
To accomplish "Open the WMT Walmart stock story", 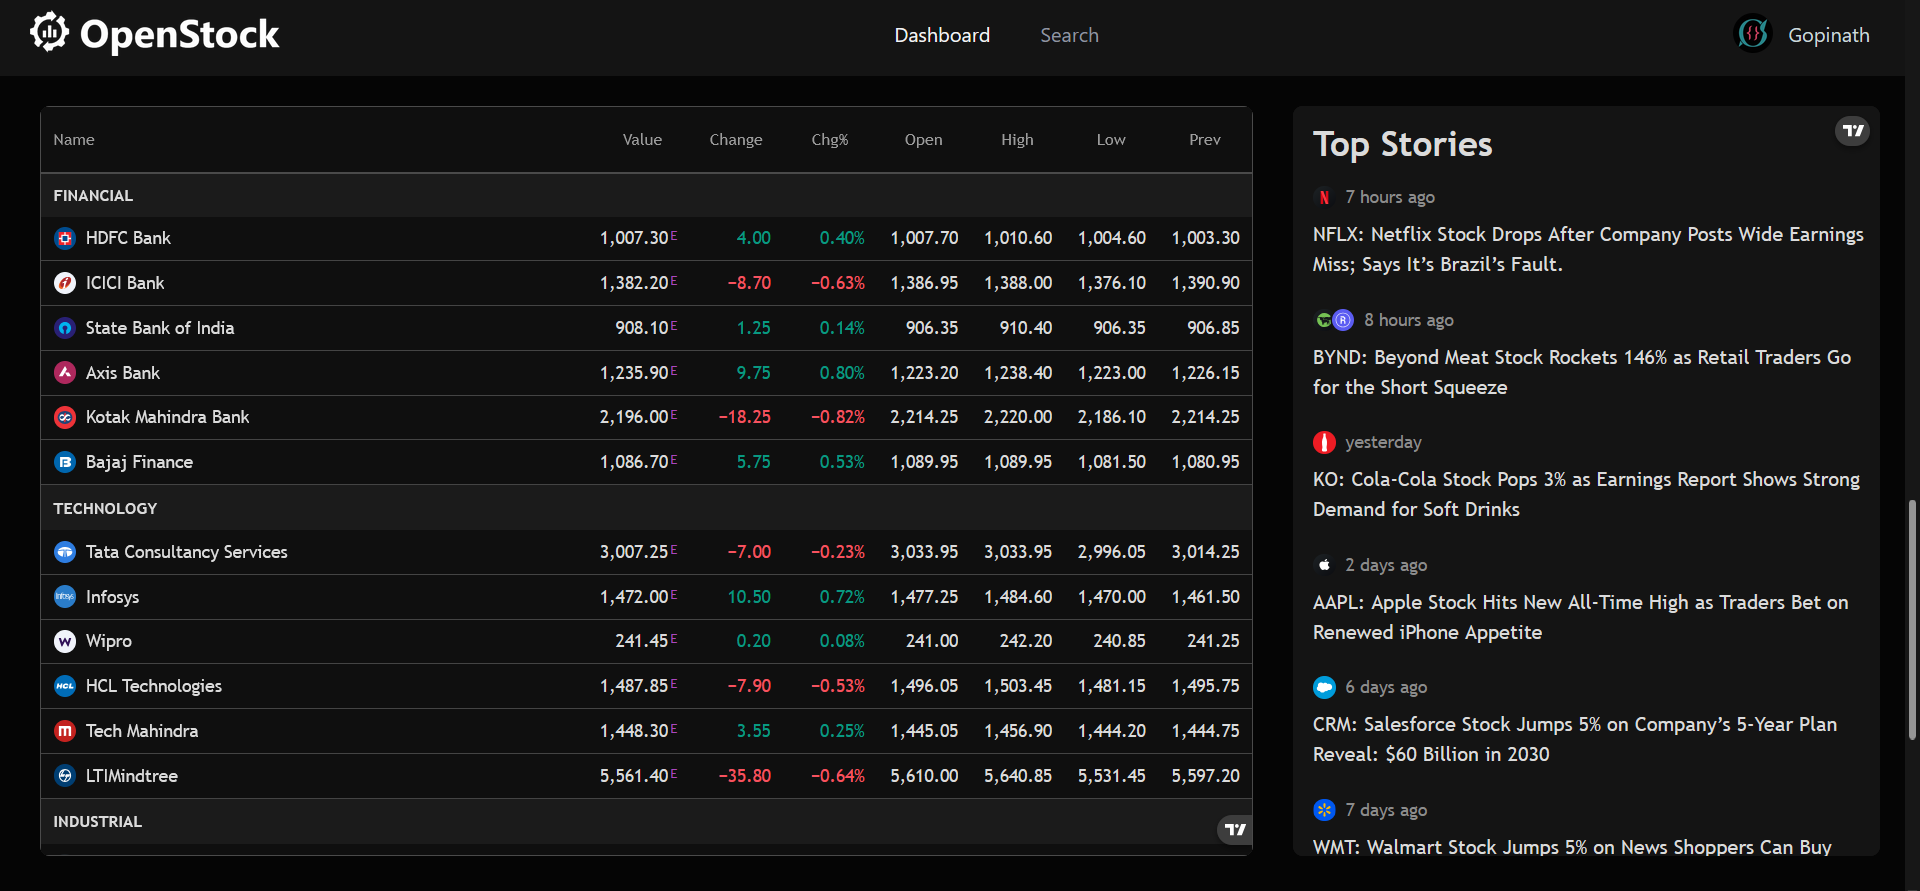I will 1572,847.
